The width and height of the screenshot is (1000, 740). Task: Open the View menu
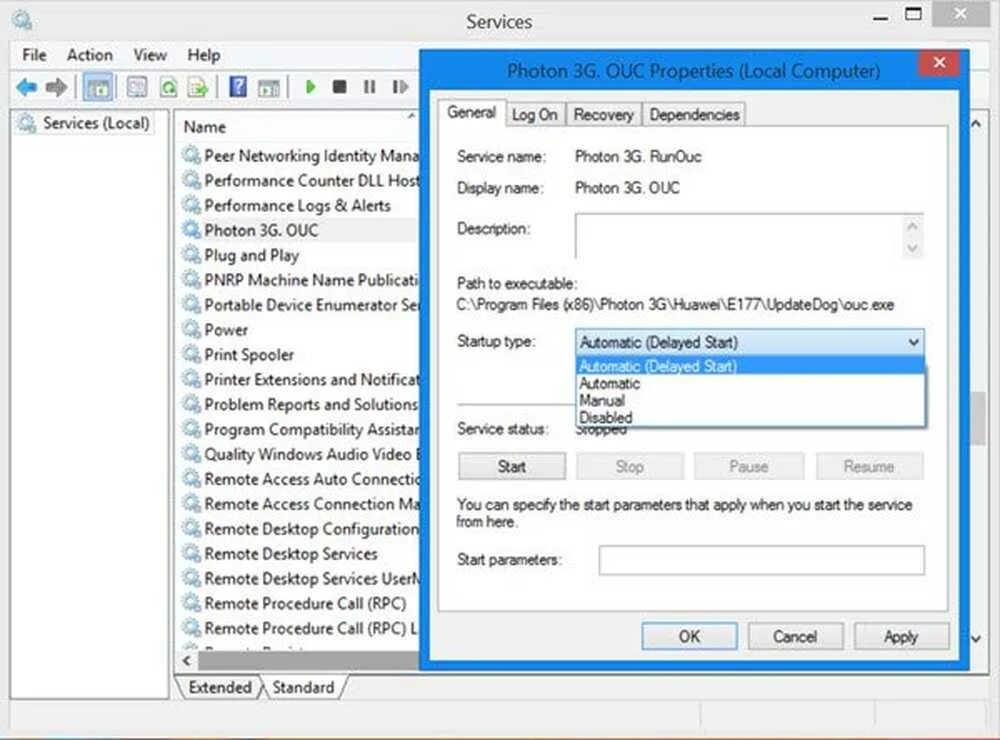click(x=150, y=55)
